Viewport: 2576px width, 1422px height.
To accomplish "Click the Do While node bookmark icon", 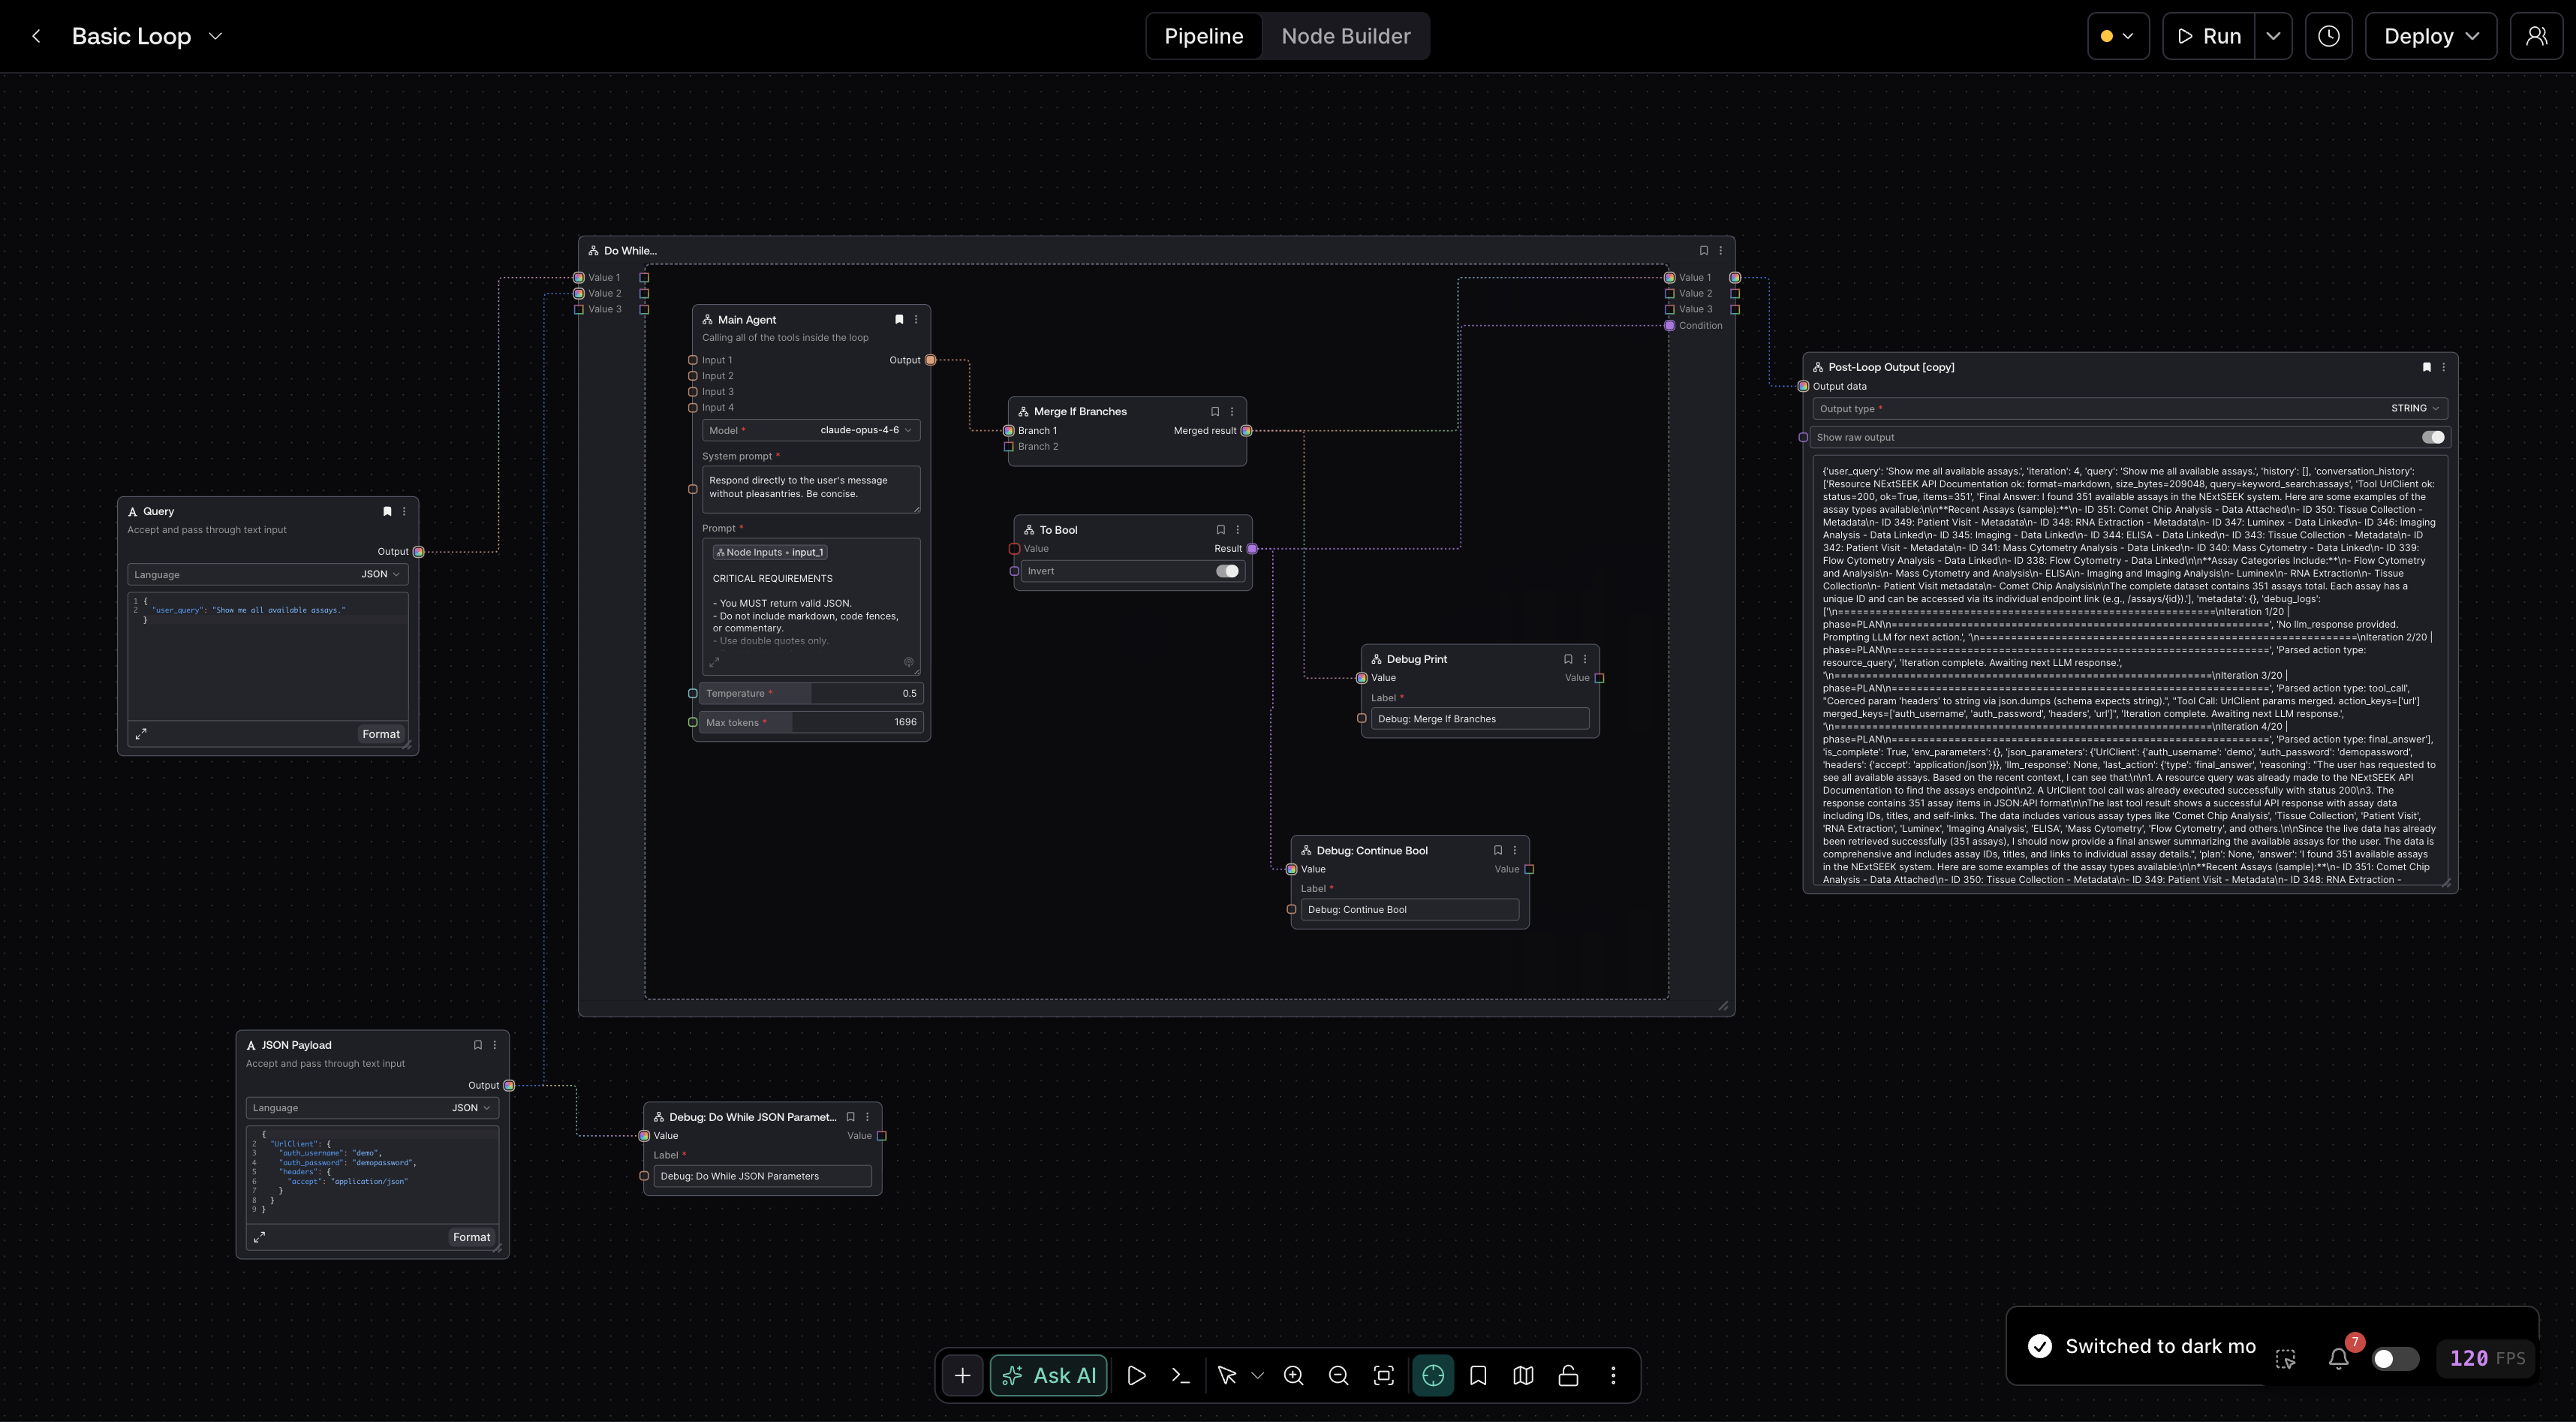I will [1704, 251].
